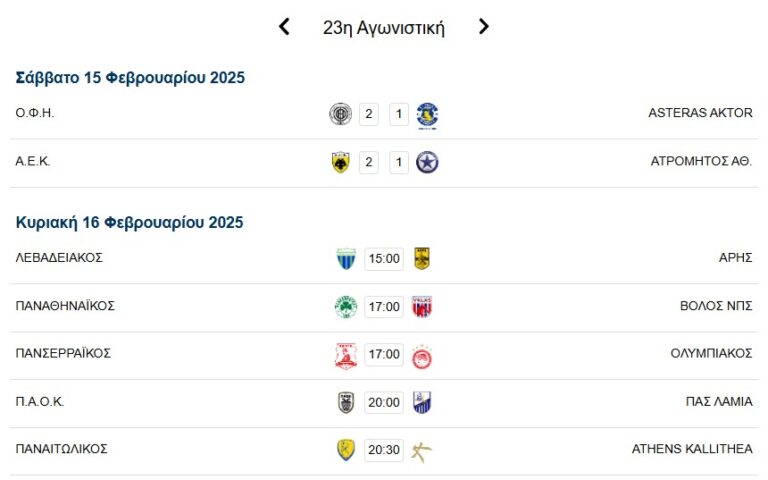The width and height of the screenshot is (768, 480).
Task: Click the O.F.I. club crest
Action: pos(340,114)
